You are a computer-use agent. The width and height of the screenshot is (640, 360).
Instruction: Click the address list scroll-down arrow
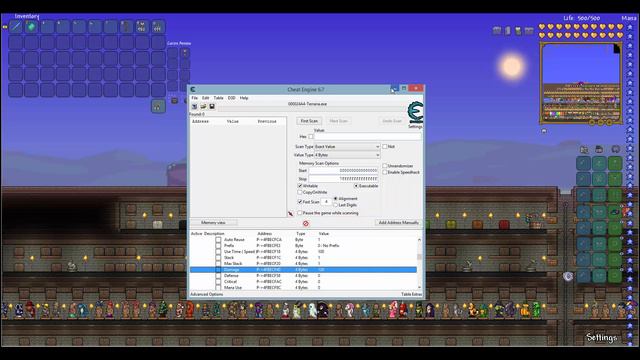(419, 287)
